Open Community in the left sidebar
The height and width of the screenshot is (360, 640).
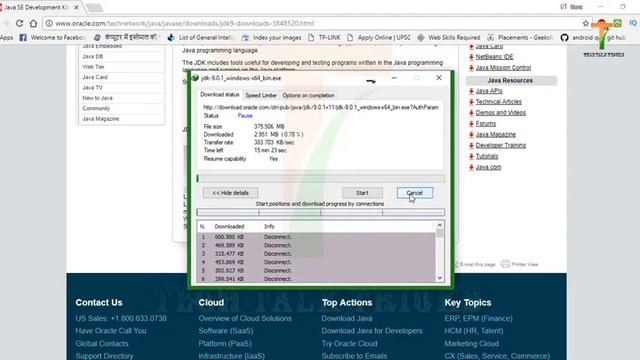[x=96, y=108]
